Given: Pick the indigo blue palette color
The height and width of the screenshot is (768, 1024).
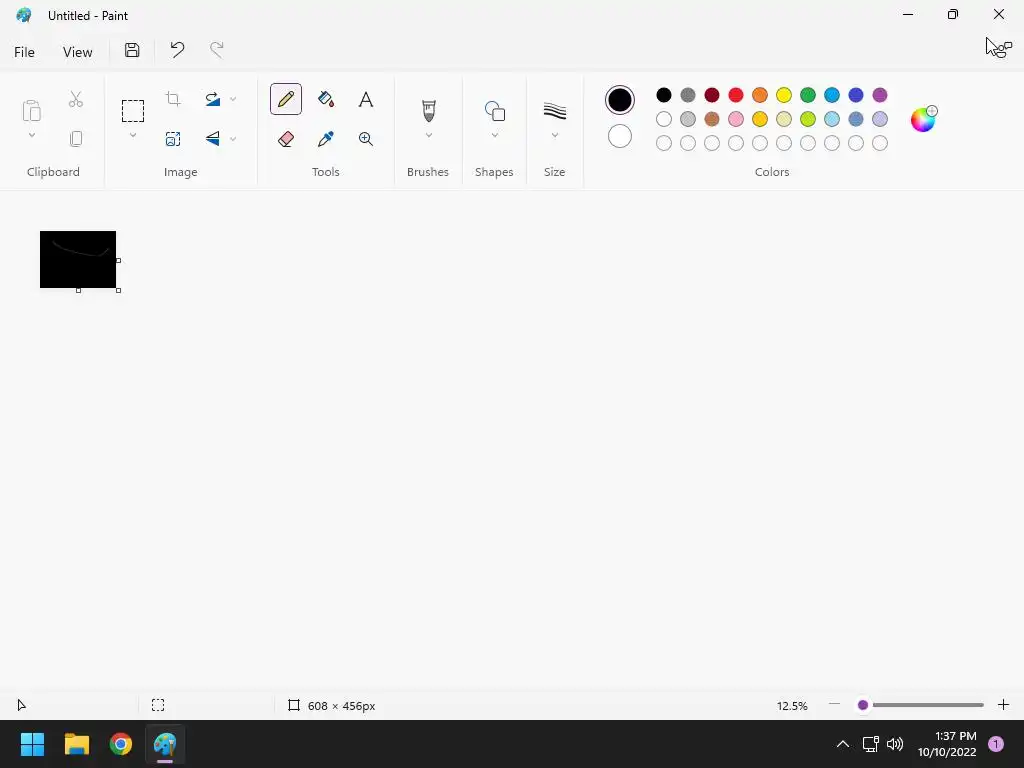Looking at the screenshot, I should [x=856, y=95].
